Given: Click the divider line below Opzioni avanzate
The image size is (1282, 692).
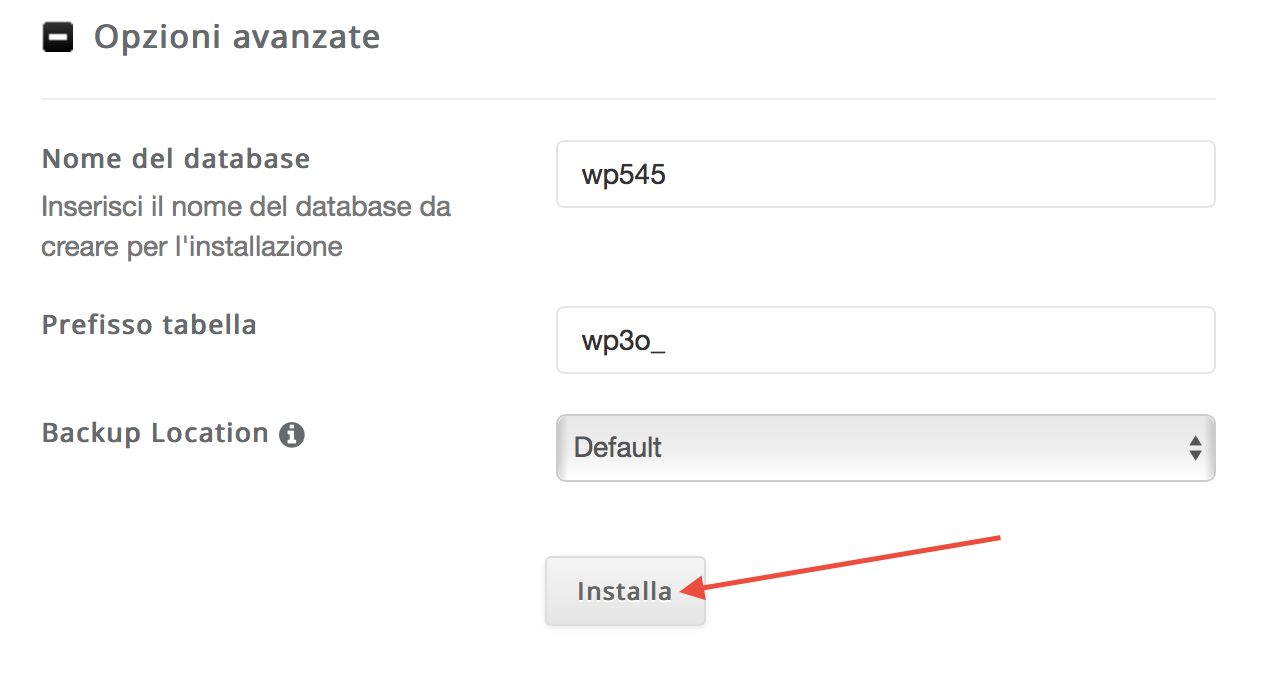Looking at the screenshot, I should point(628,99).
